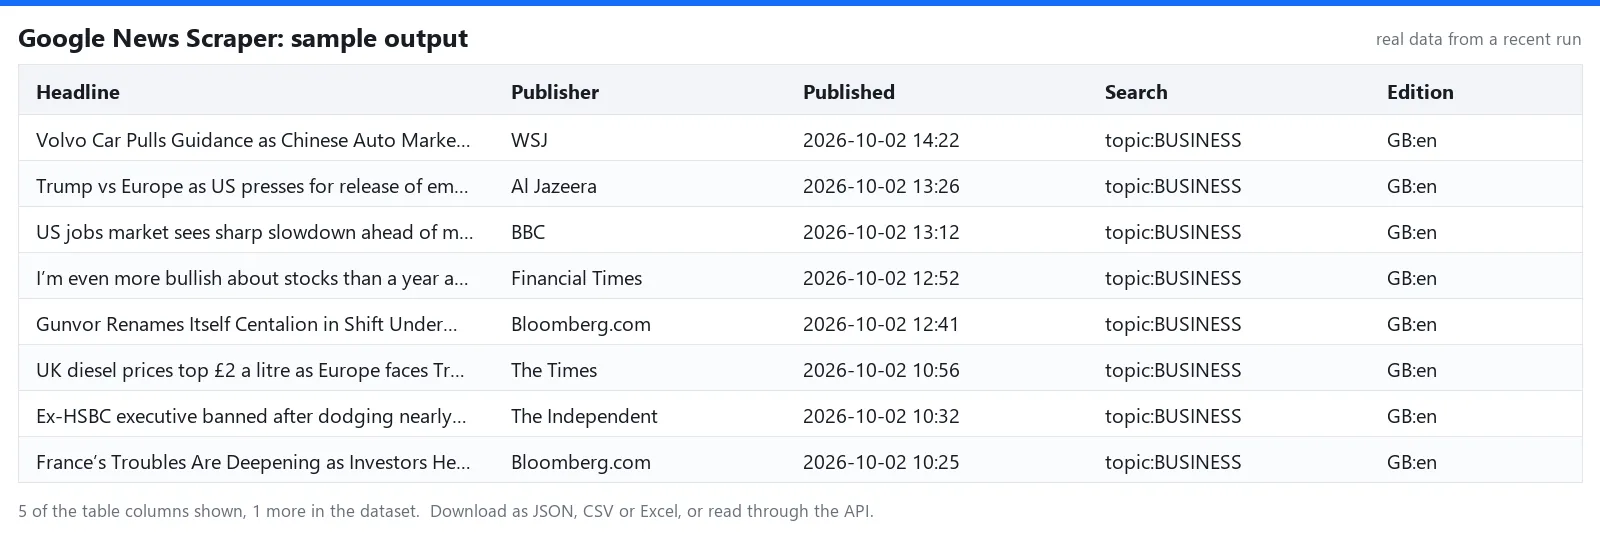Click GB:en in The Times row

point(1412,370)
